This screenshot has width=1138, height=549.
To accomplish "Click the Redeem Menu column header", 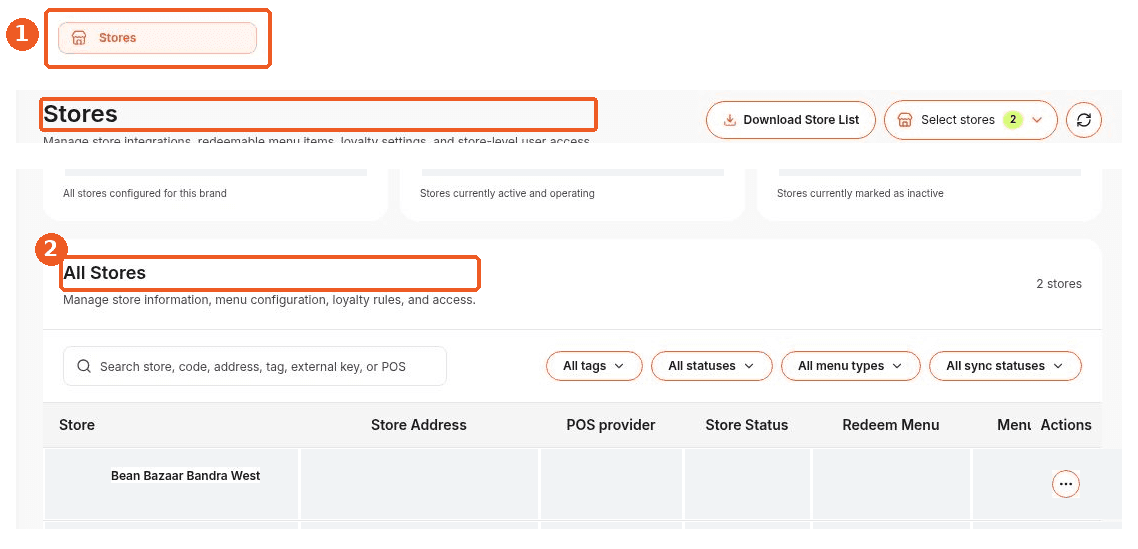I will [x=891, y=425].
